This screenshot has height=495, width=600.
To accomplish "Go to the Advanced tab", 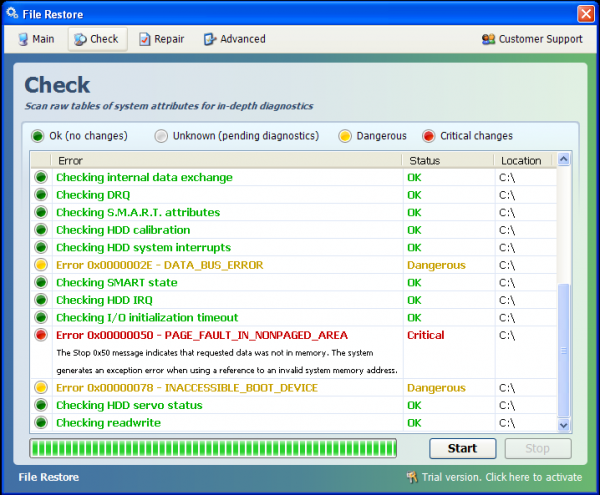I will [235, 39].
